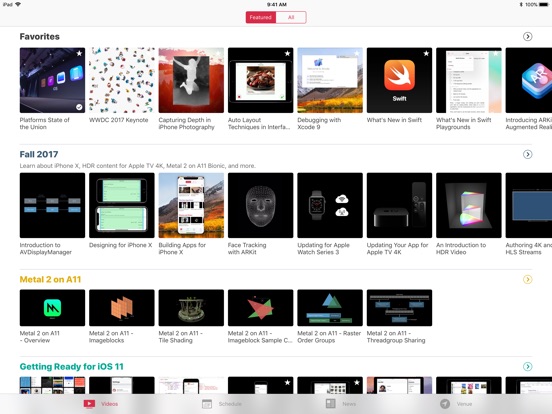The width and height of the screenshot is (552, 414).
Task: Click the Venue location arrow icon
Action: (x=445, y=404)
